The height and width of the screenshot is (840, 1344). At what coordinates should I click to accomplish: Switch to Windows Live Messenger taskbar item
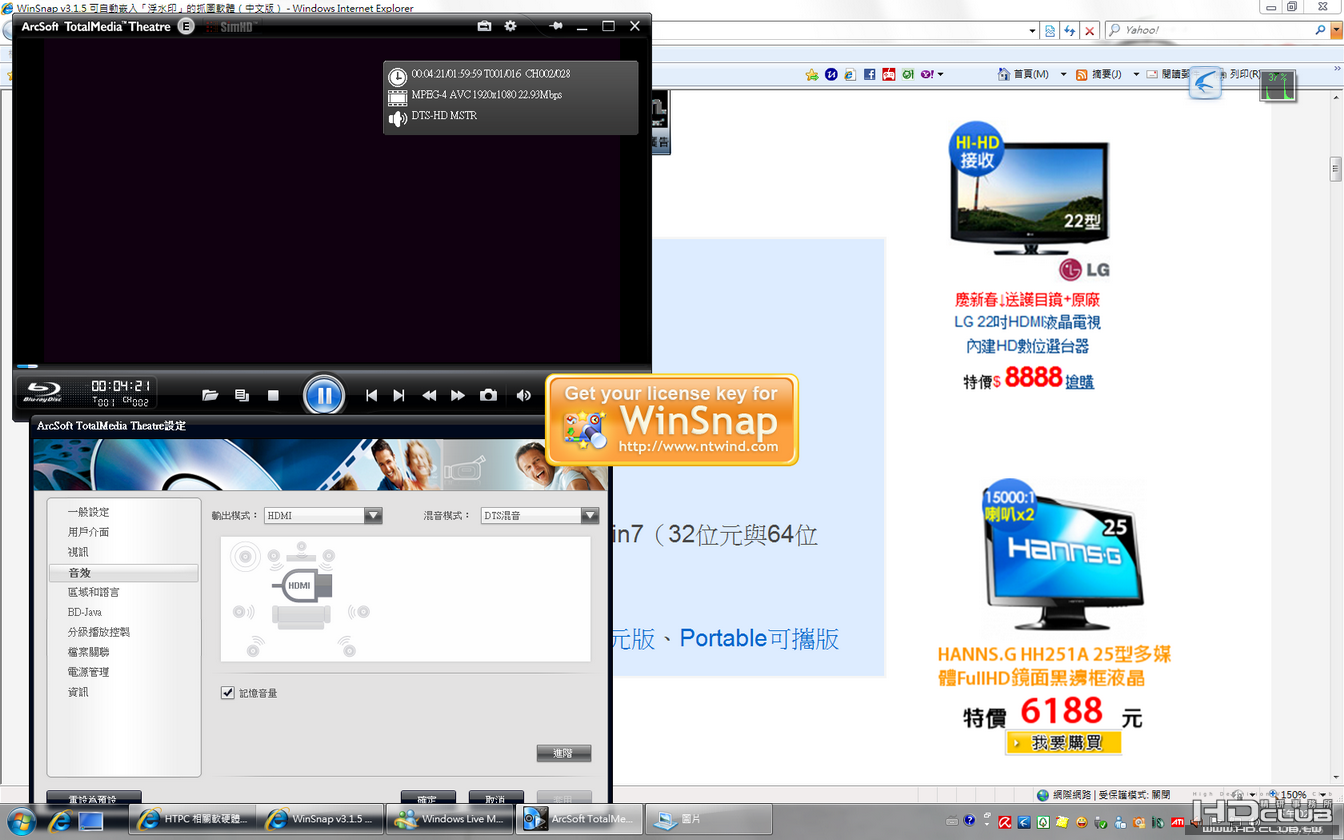coord(451,820)
